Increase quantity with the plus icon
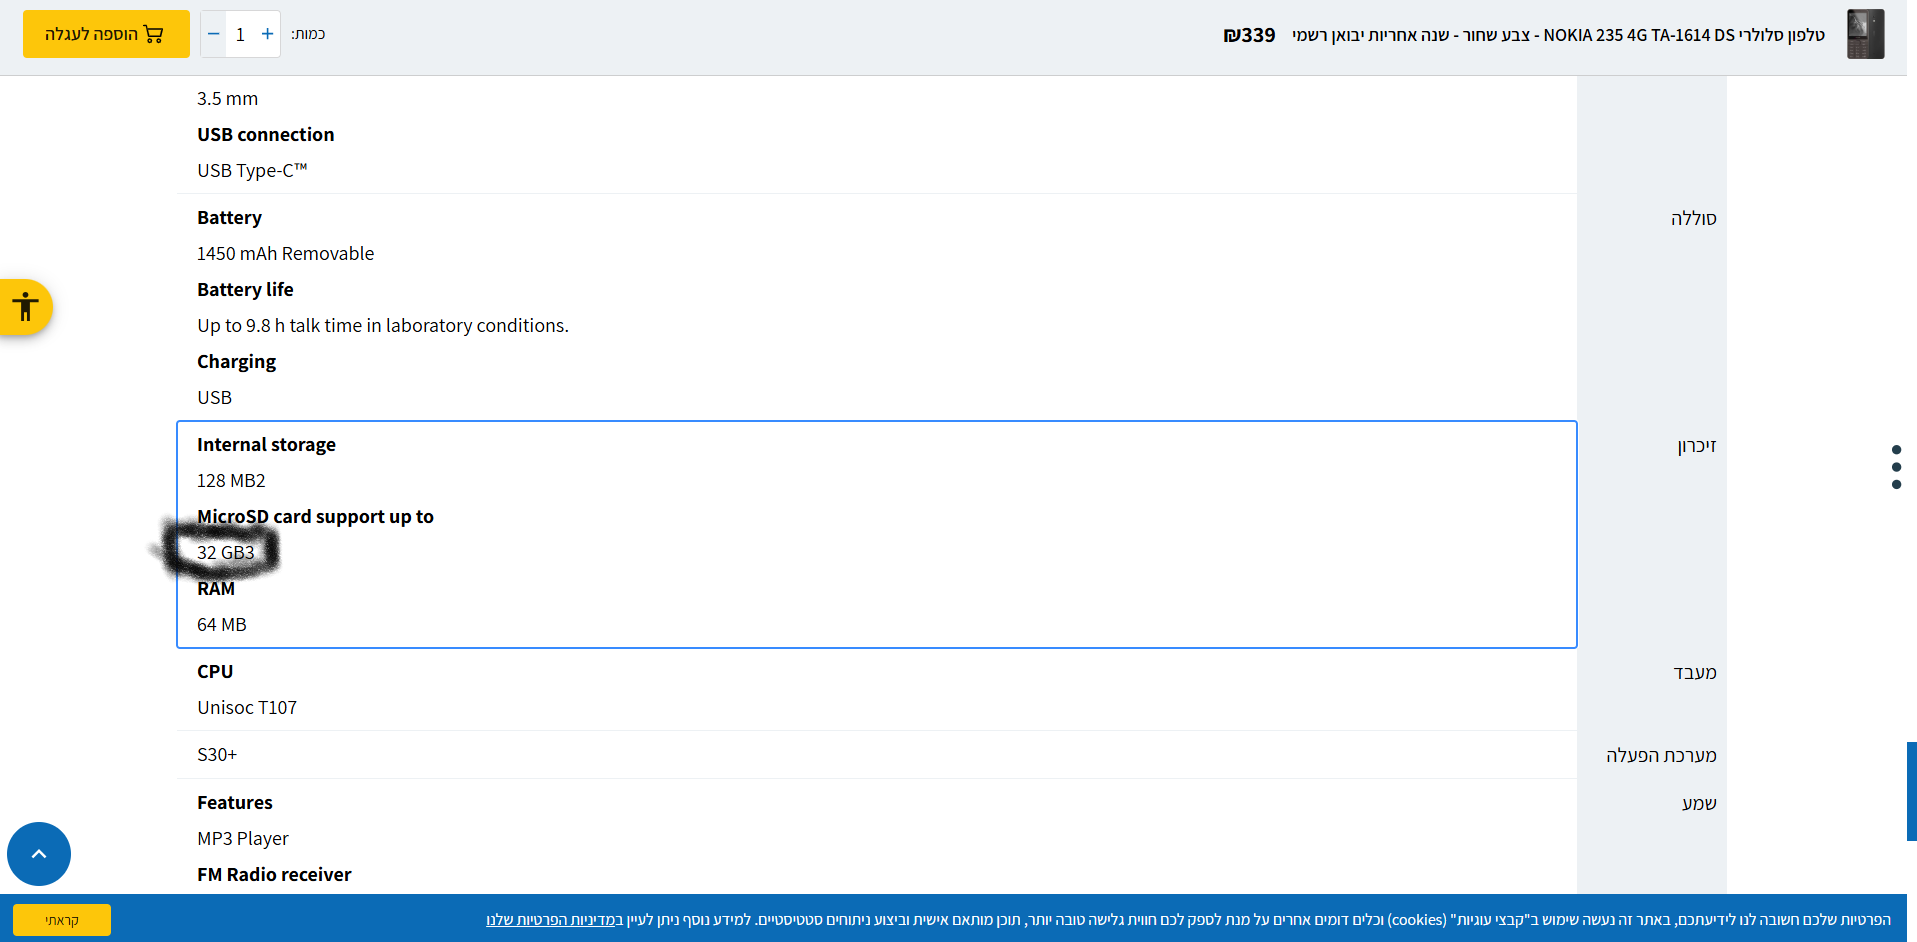This screenshot has width=1917, height=942. 267,34
